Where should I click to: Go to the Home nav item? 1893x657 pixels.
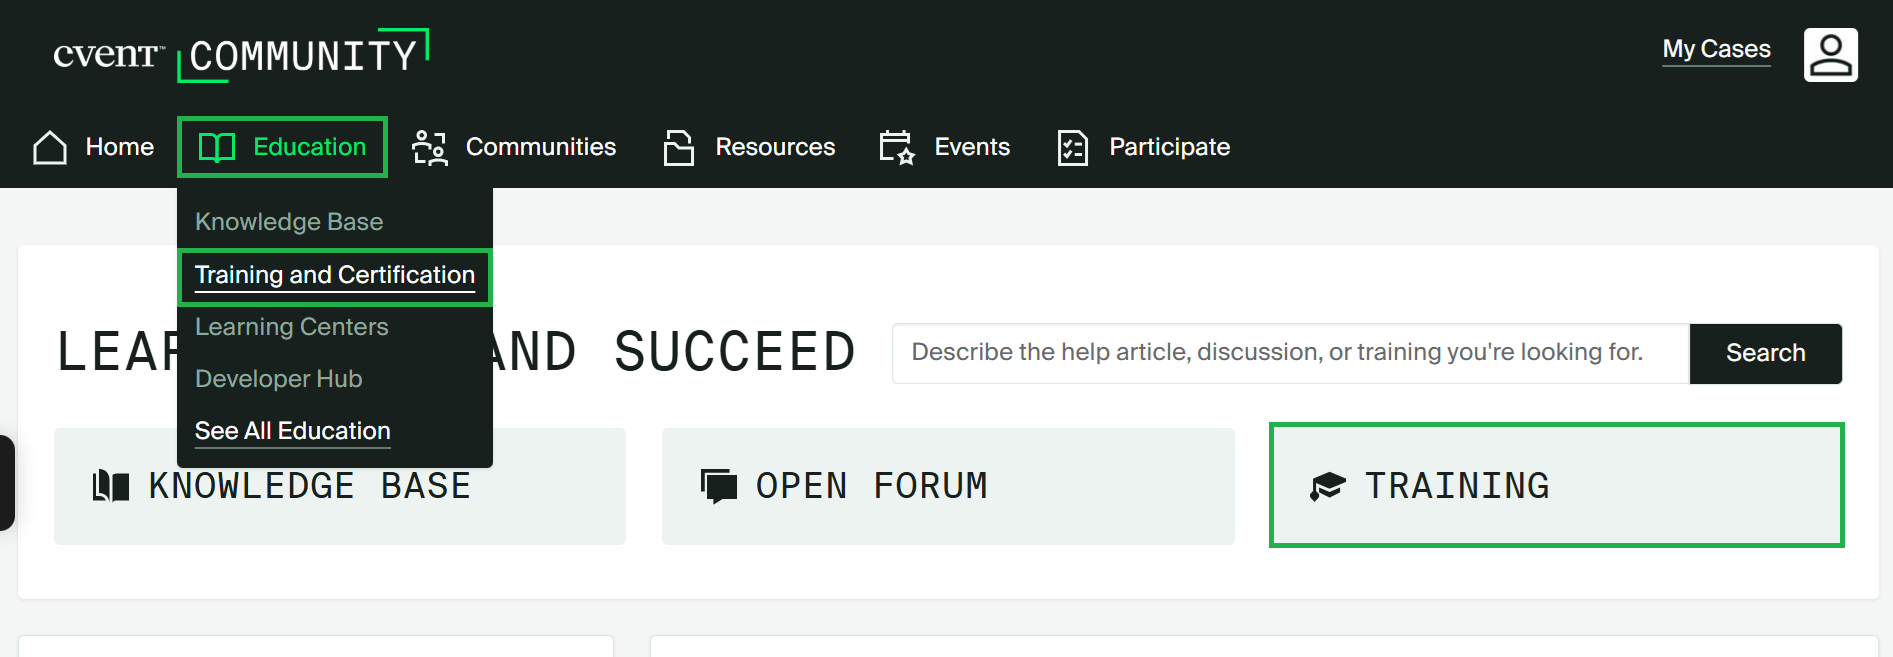[x=93, y=147]
